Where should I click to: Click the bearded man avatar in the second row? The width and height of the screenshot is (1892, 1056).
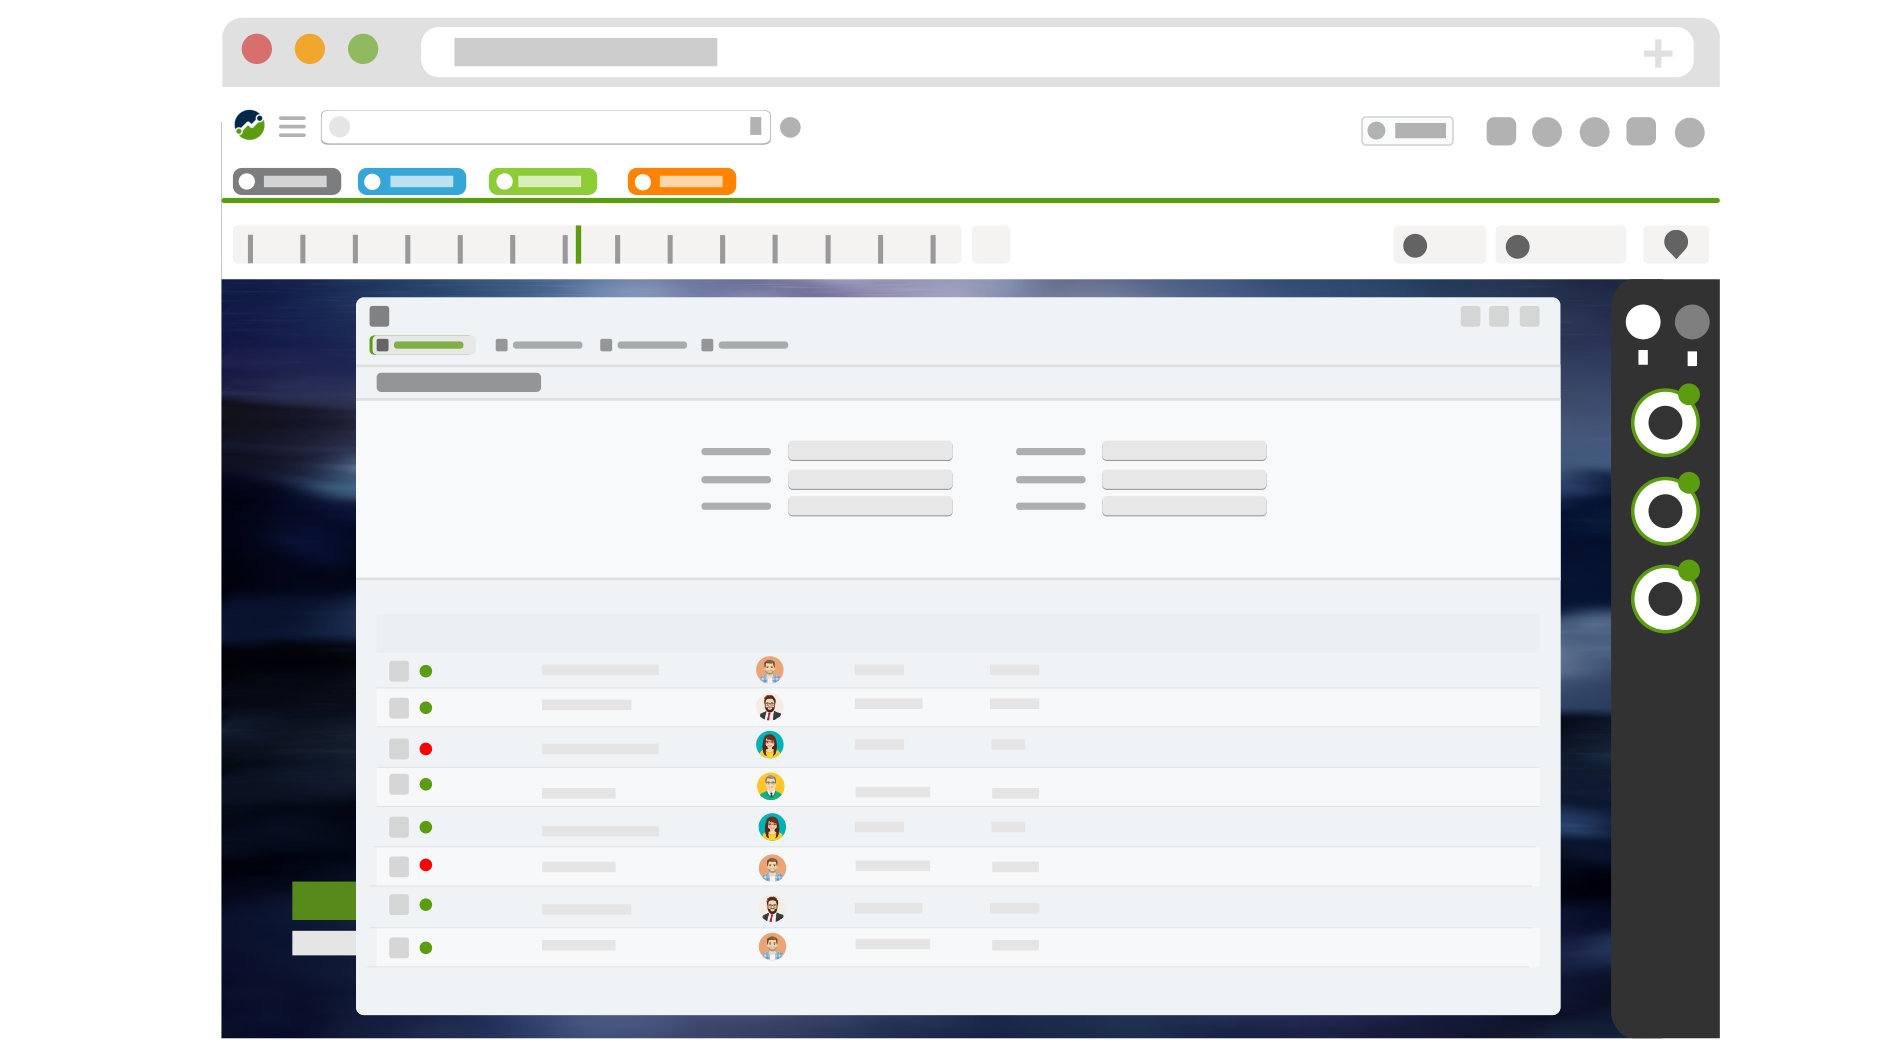770,707
